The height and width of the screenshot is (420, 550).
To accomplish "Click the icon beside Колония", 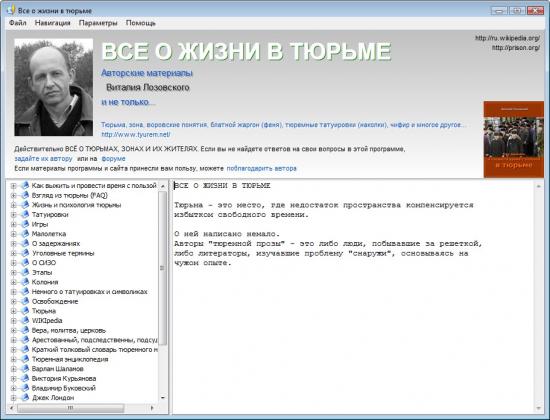I will pyautogui.click(x=25, y=282).
